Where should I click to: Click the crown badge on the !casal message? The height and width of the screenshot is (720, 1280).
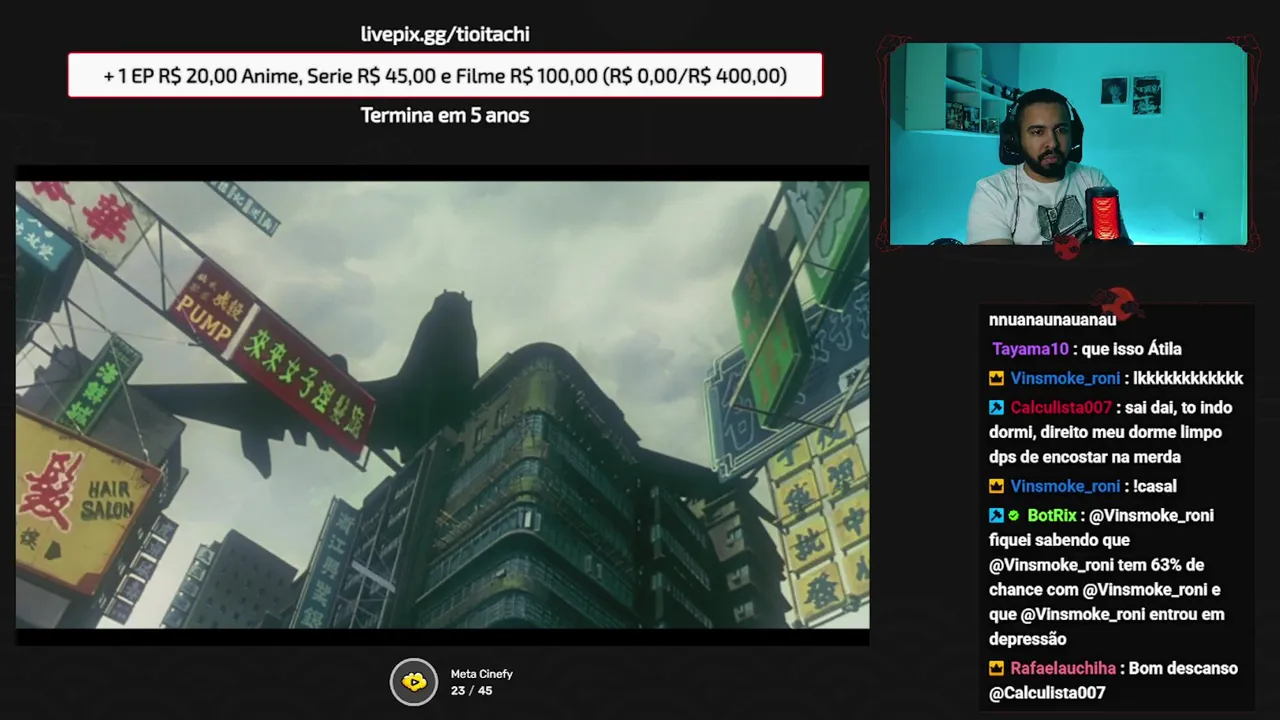[x=996, y=486]
